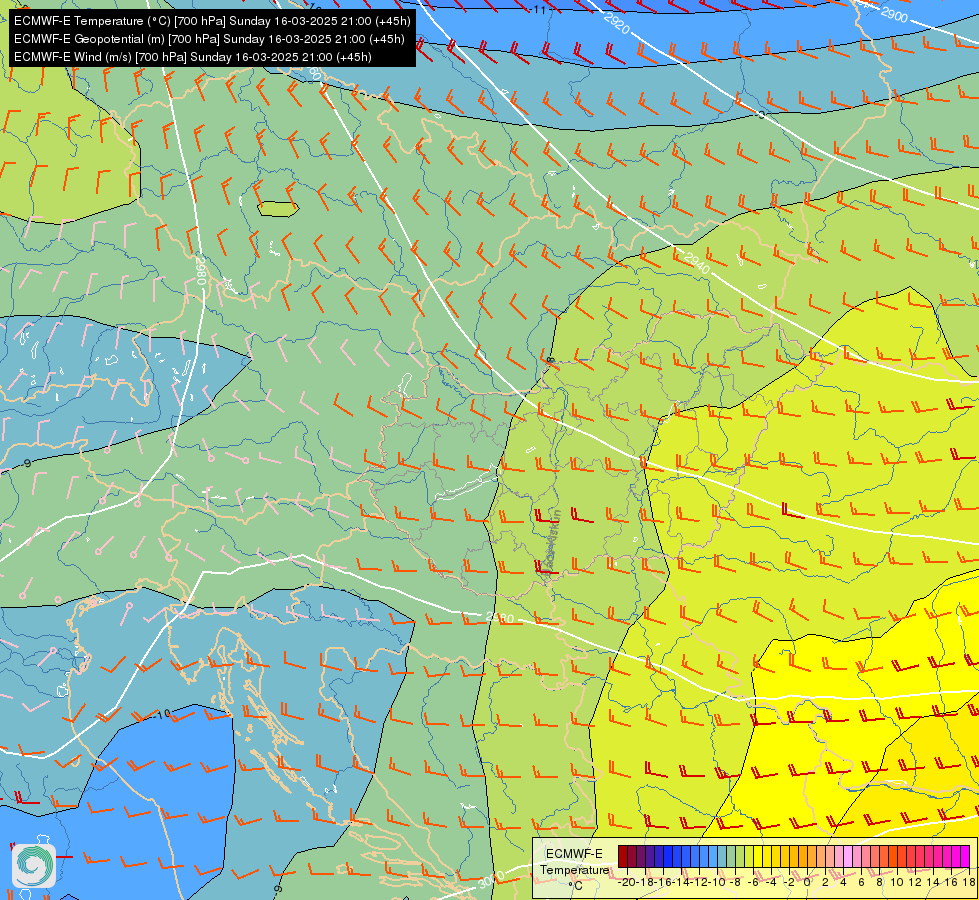The image size is (979, 900).
Task: Click the 10 label in temperature legend
Action: pyautogui.click(x=897, y=883)
